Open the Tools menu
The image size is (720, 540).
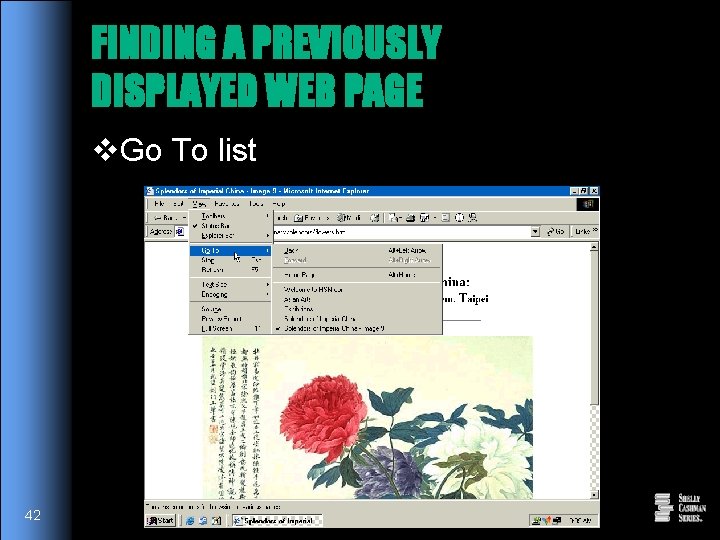point(256,204)
